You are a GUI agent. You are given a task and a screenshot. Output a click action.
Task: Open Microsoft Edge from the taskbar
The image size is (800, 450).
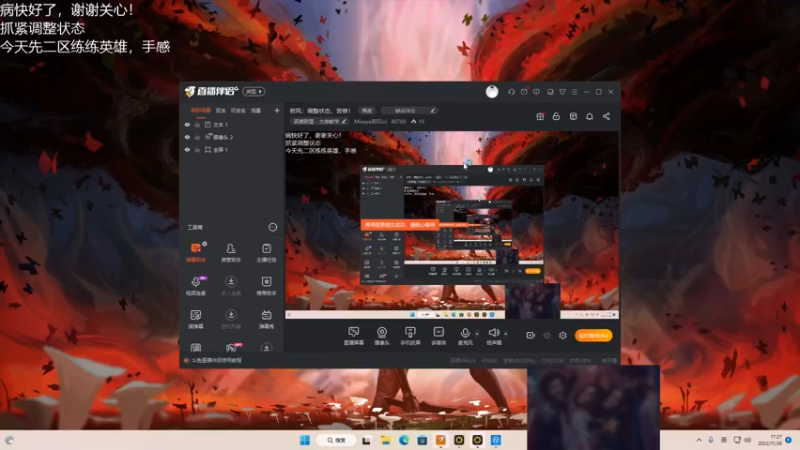click(404, 440)
